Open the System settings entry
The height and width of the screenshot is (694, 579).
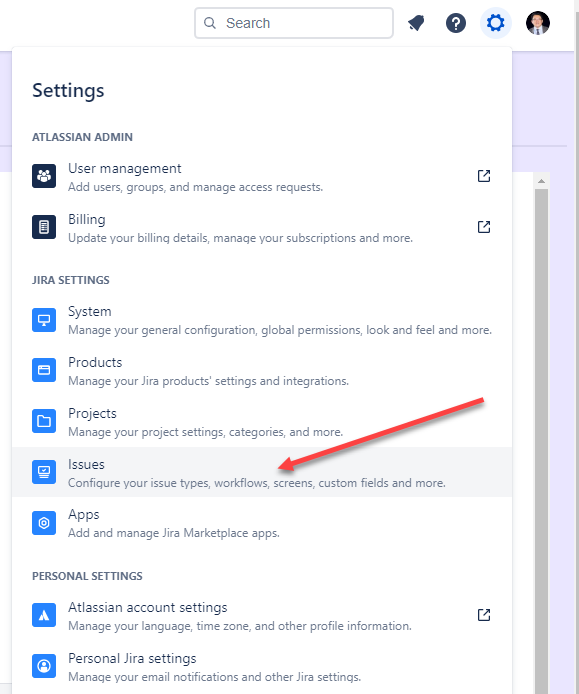[x=262, y=320]
